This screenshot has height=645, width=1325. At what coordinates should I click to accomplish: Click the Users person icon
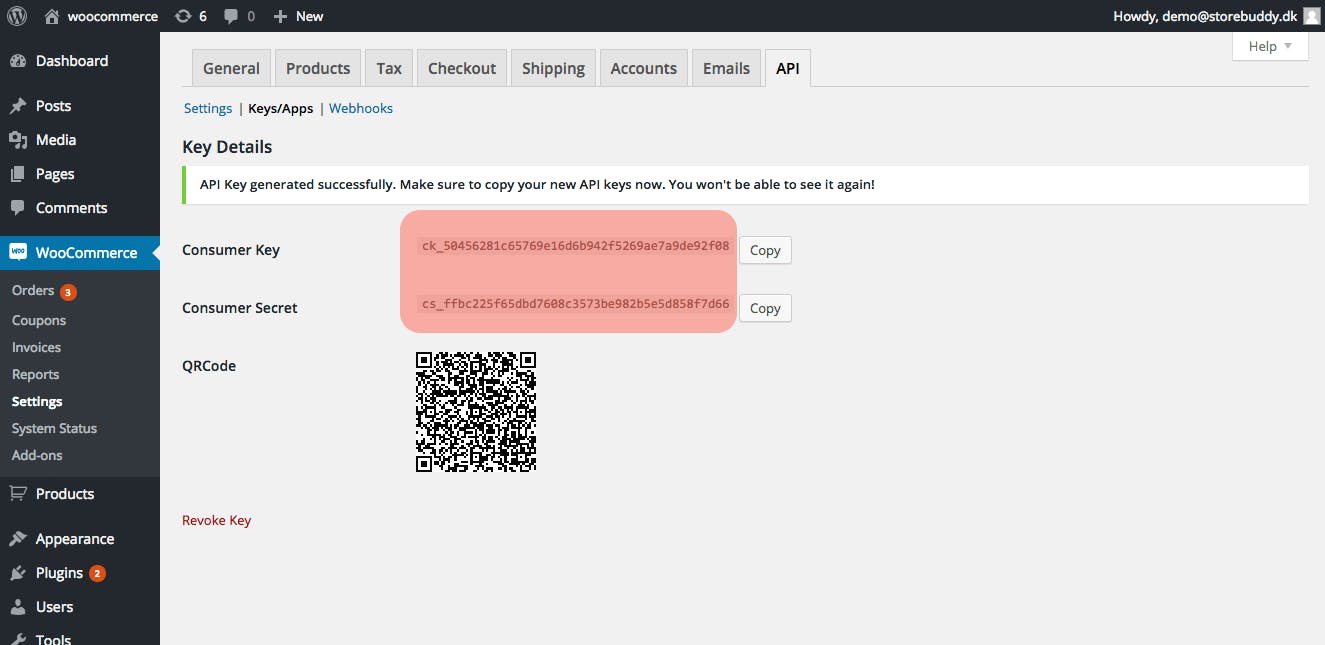18,607
